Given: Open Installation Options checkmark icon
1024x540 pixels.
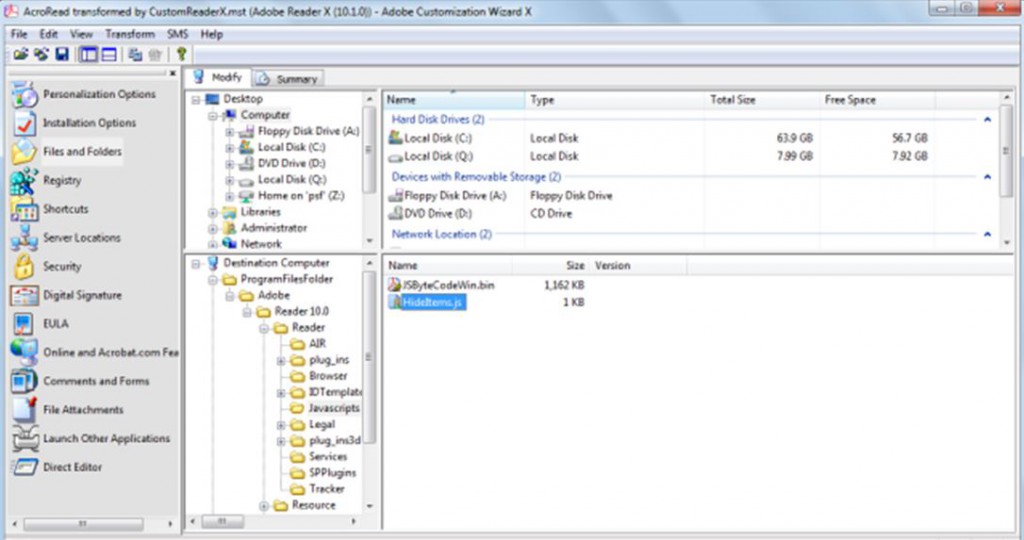Looking at the screenshot, I should coord(24,123).
